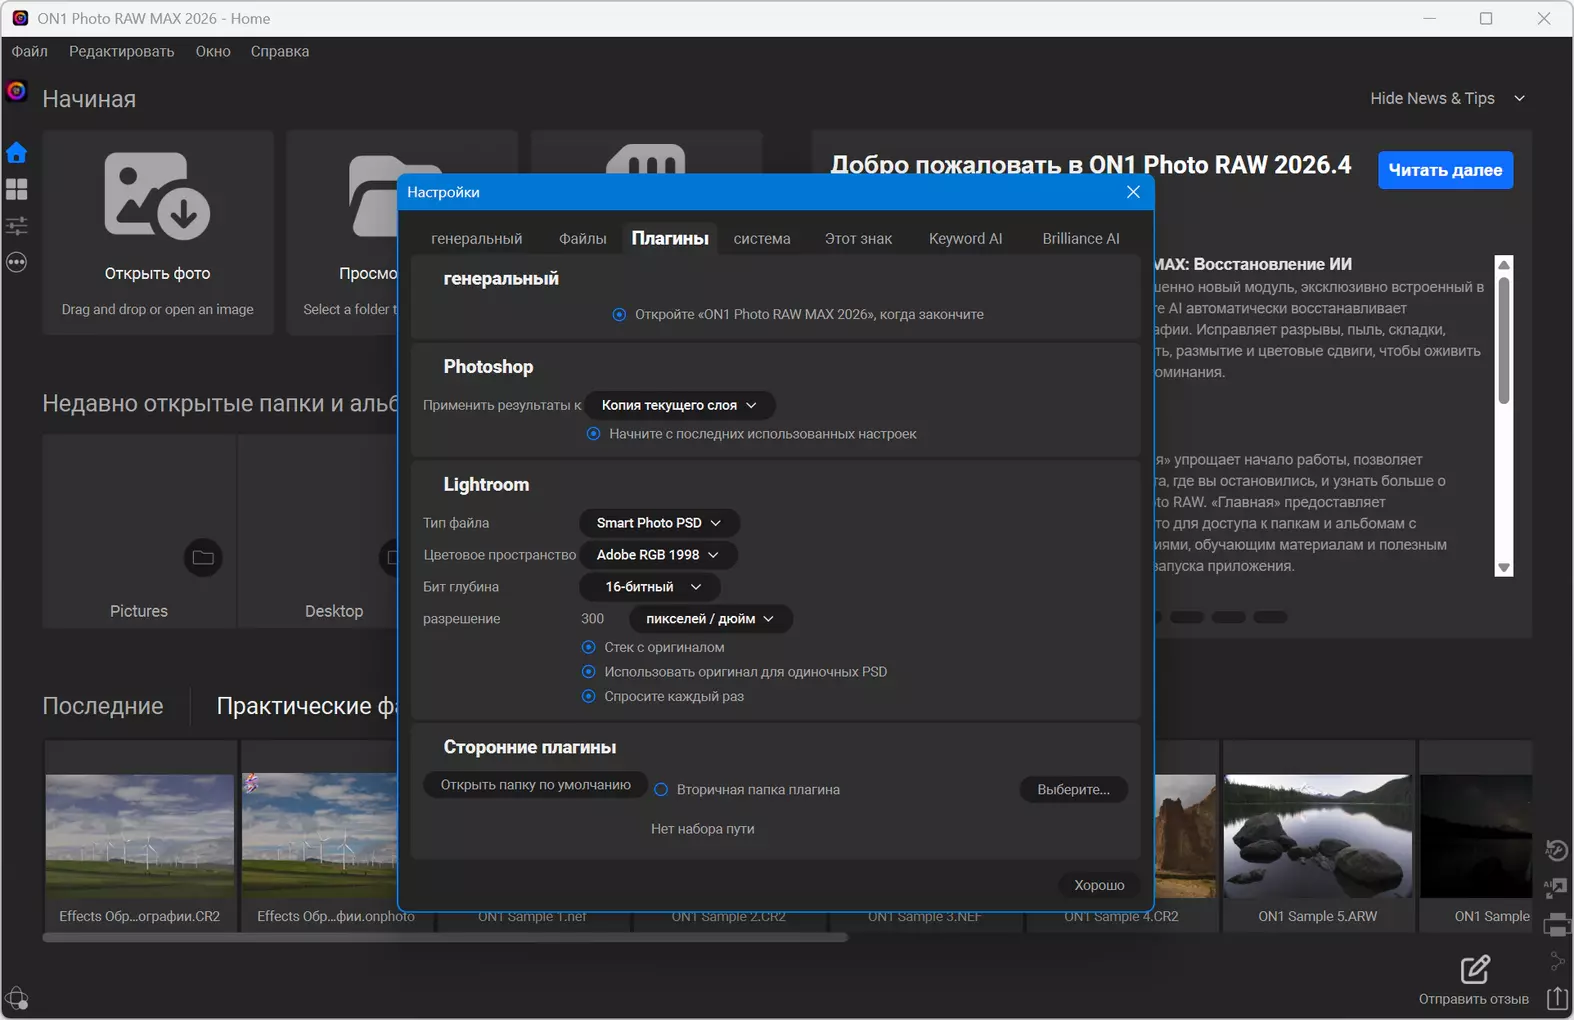Click the ON1 logo icon beside Начиная

[x=16, y=92]
